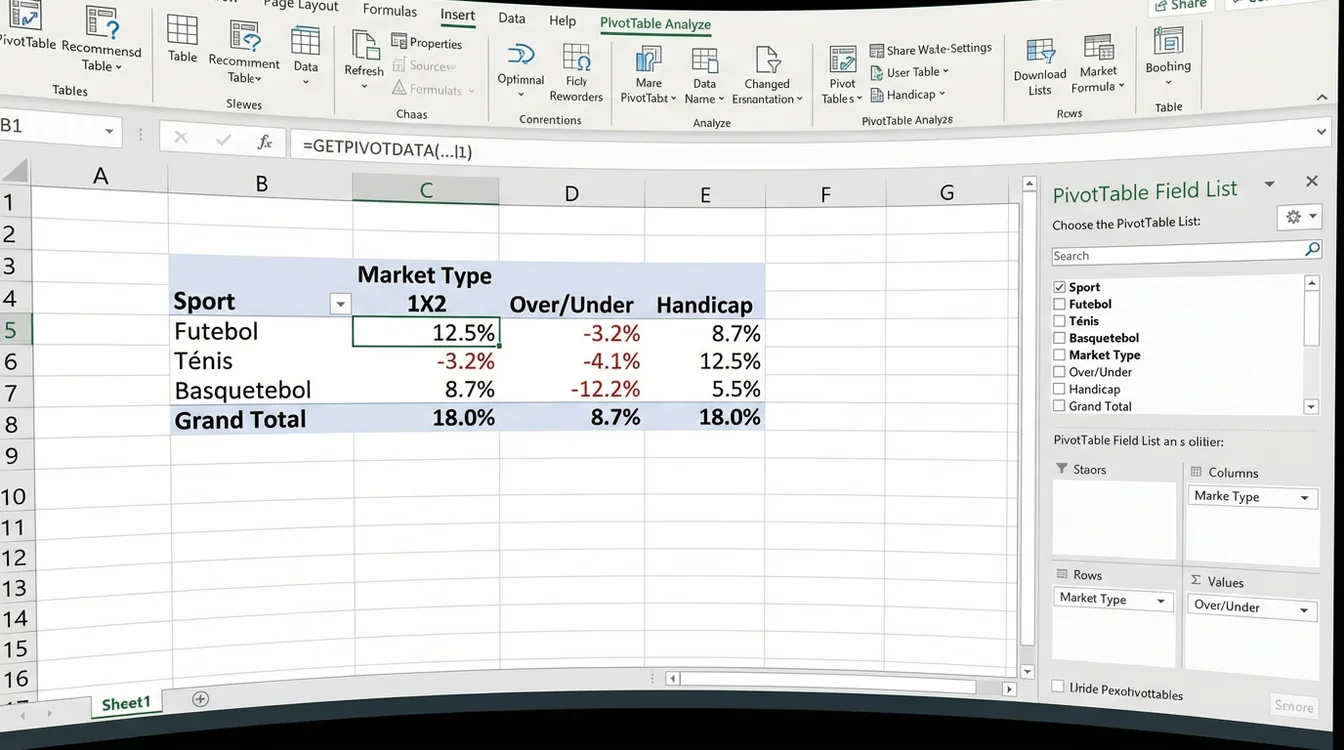Click the horizontal scrollbar right arrow
This screenshot has height=750, width=1344.
pos(1009,689)
